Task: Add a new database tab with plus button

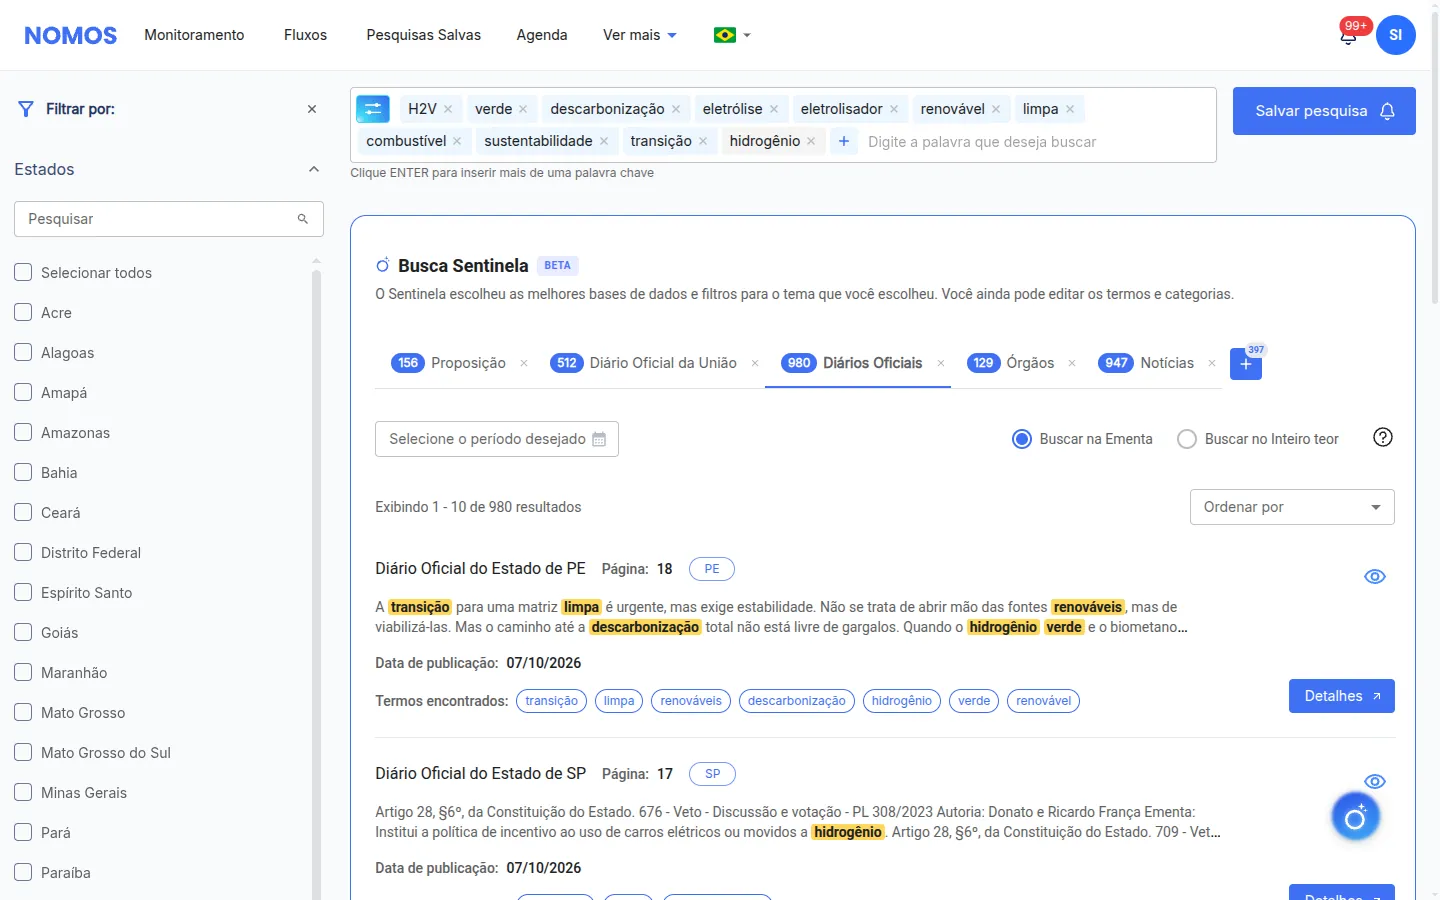Action: [1246, 364]
